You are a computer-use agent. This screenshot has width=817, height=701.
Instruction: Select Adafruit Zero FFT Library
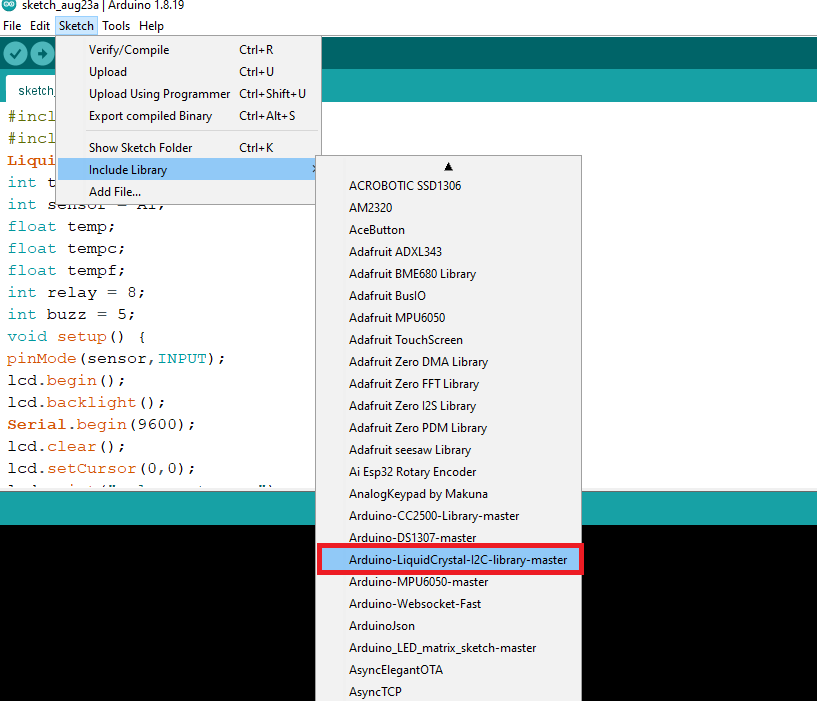click(x=449, y=384)
